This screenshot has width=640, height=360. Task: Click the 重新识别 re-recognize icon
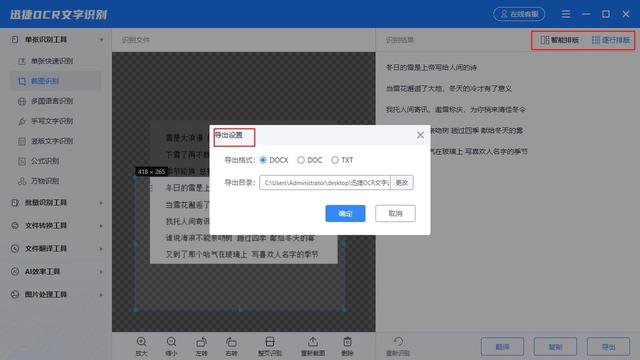pyautogui.click(x=398, y=342)
